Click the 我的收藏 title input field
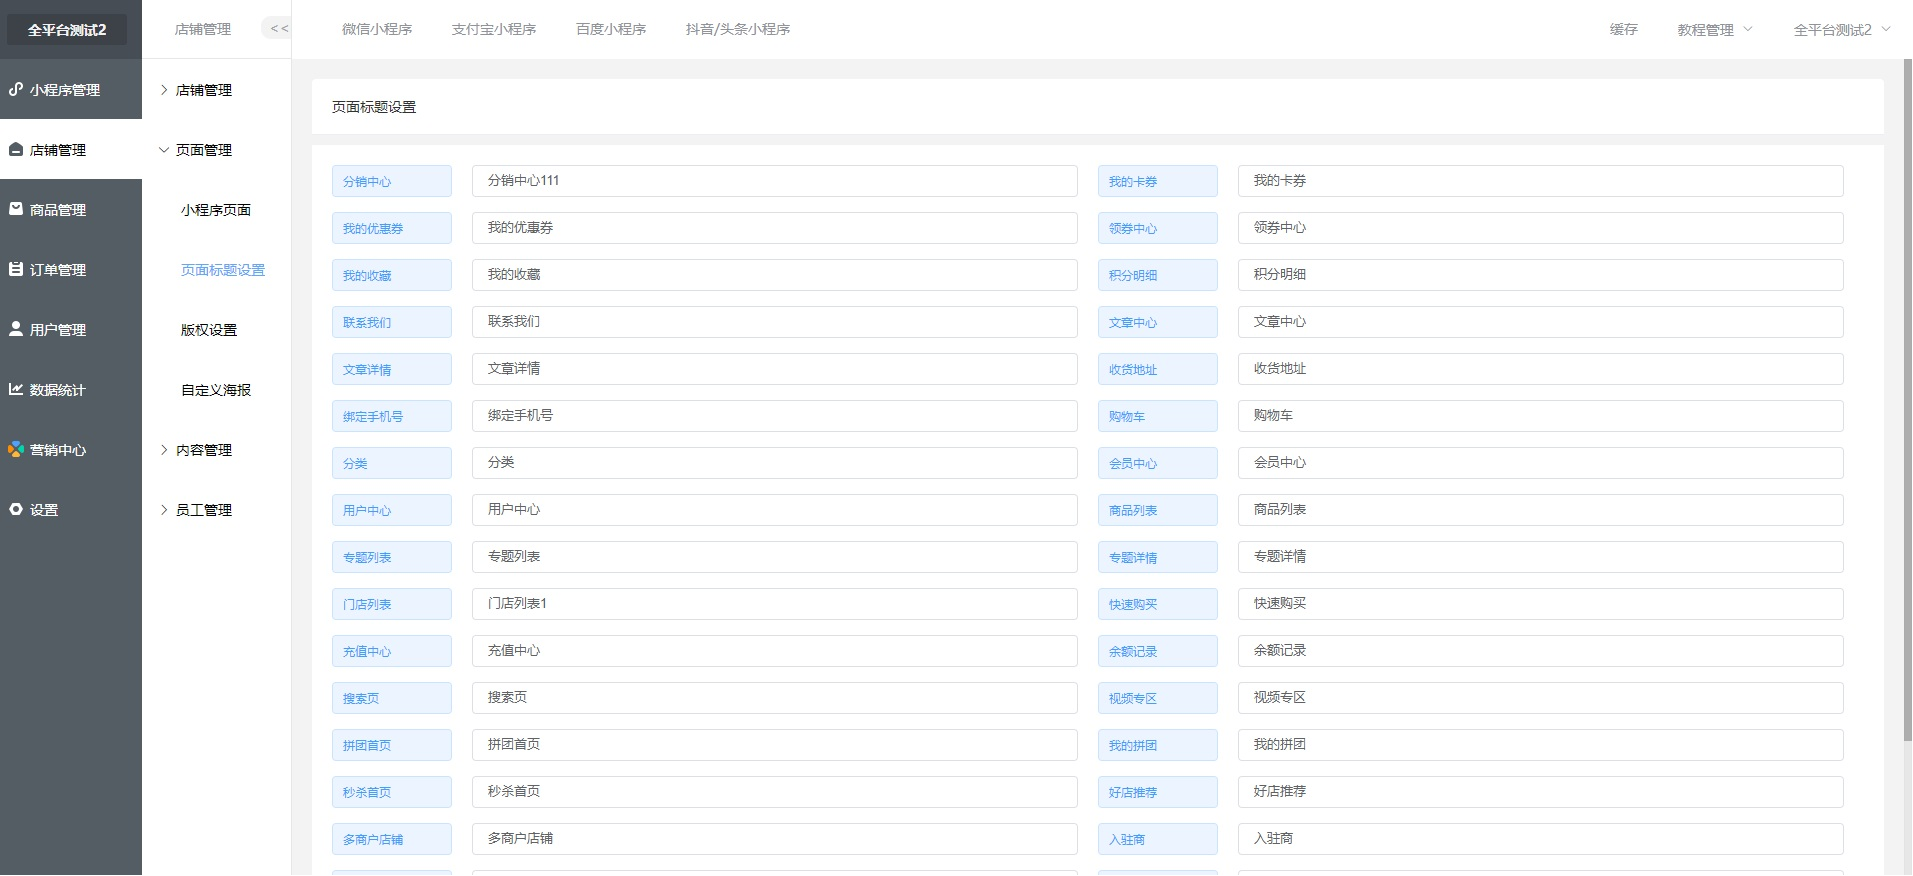This screenshot has width=1913, height=876. (x=775, y=275)
